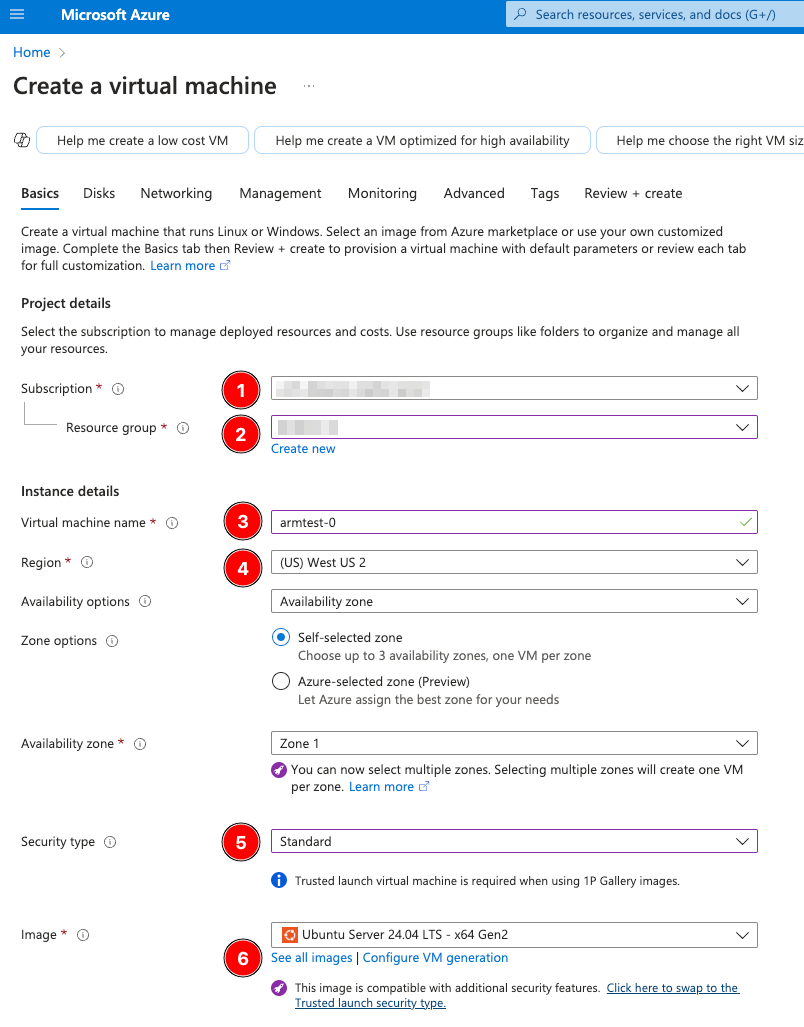The height and width of the screenshot is (1027, 804).
Task: Go to the Monitoring tab
Action: [382, 193]
